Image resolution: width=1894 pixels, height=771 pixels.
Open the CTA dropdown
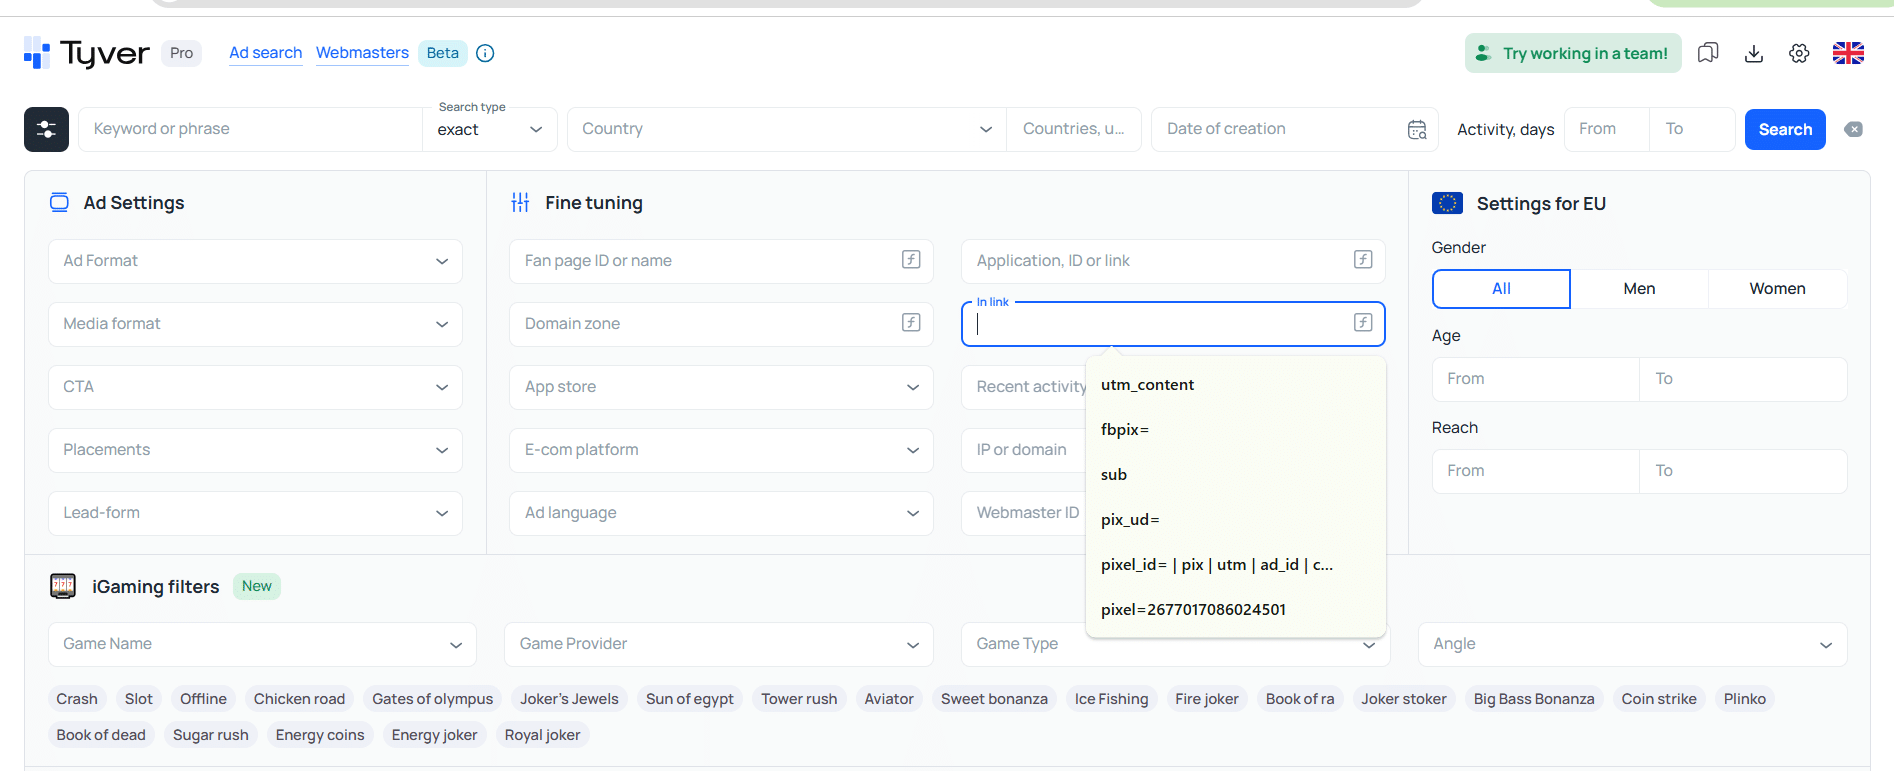click(255, 387)
